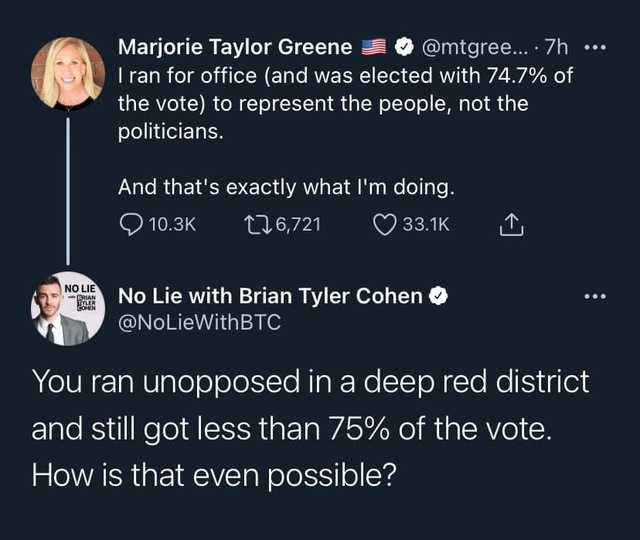Click the 6,721 retweets count
640x540 pixels.
[299, 224]
